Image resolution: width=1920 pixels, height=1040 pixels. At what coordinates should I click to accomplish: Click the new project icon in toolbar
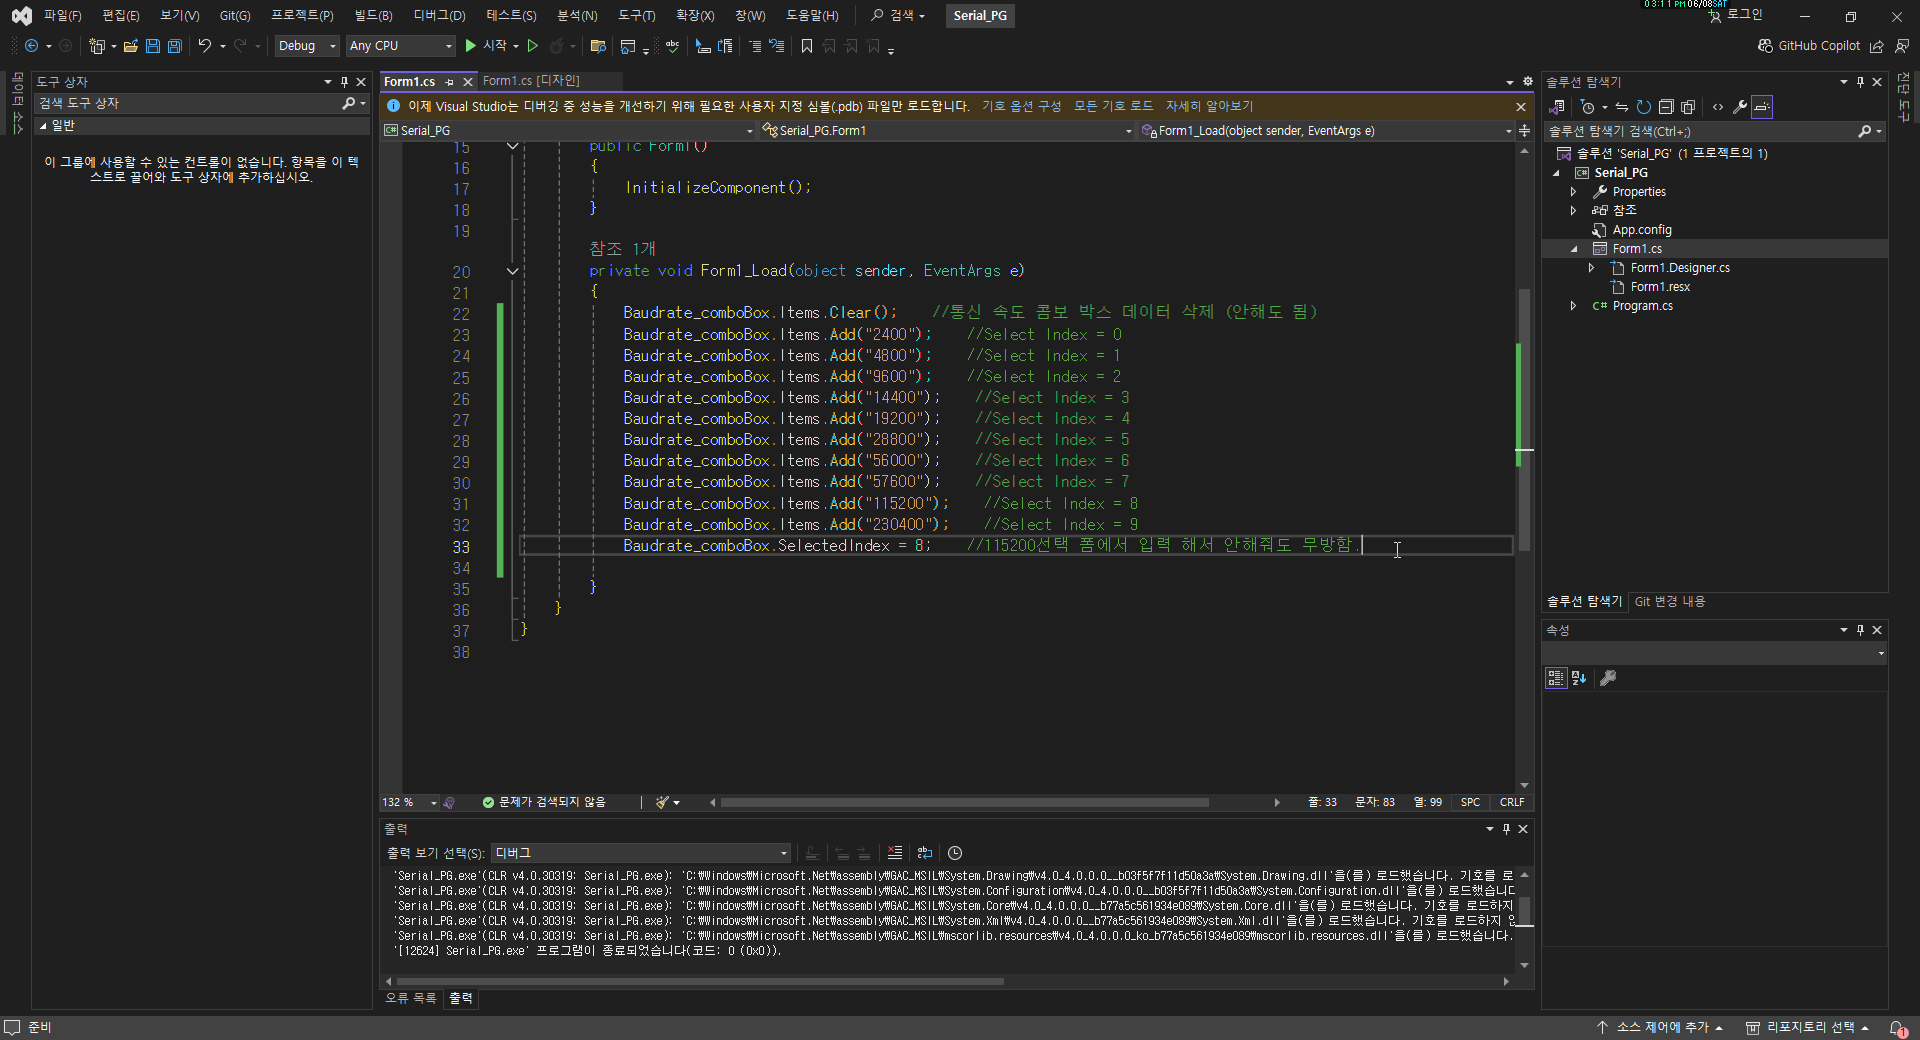[97, 46]
